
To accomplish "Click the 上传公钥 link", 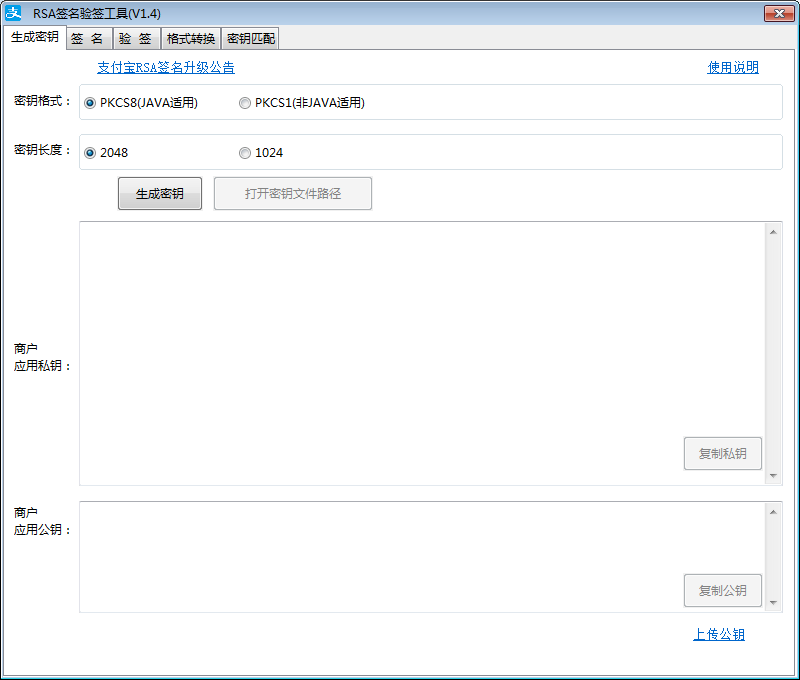I will (719, 634).
